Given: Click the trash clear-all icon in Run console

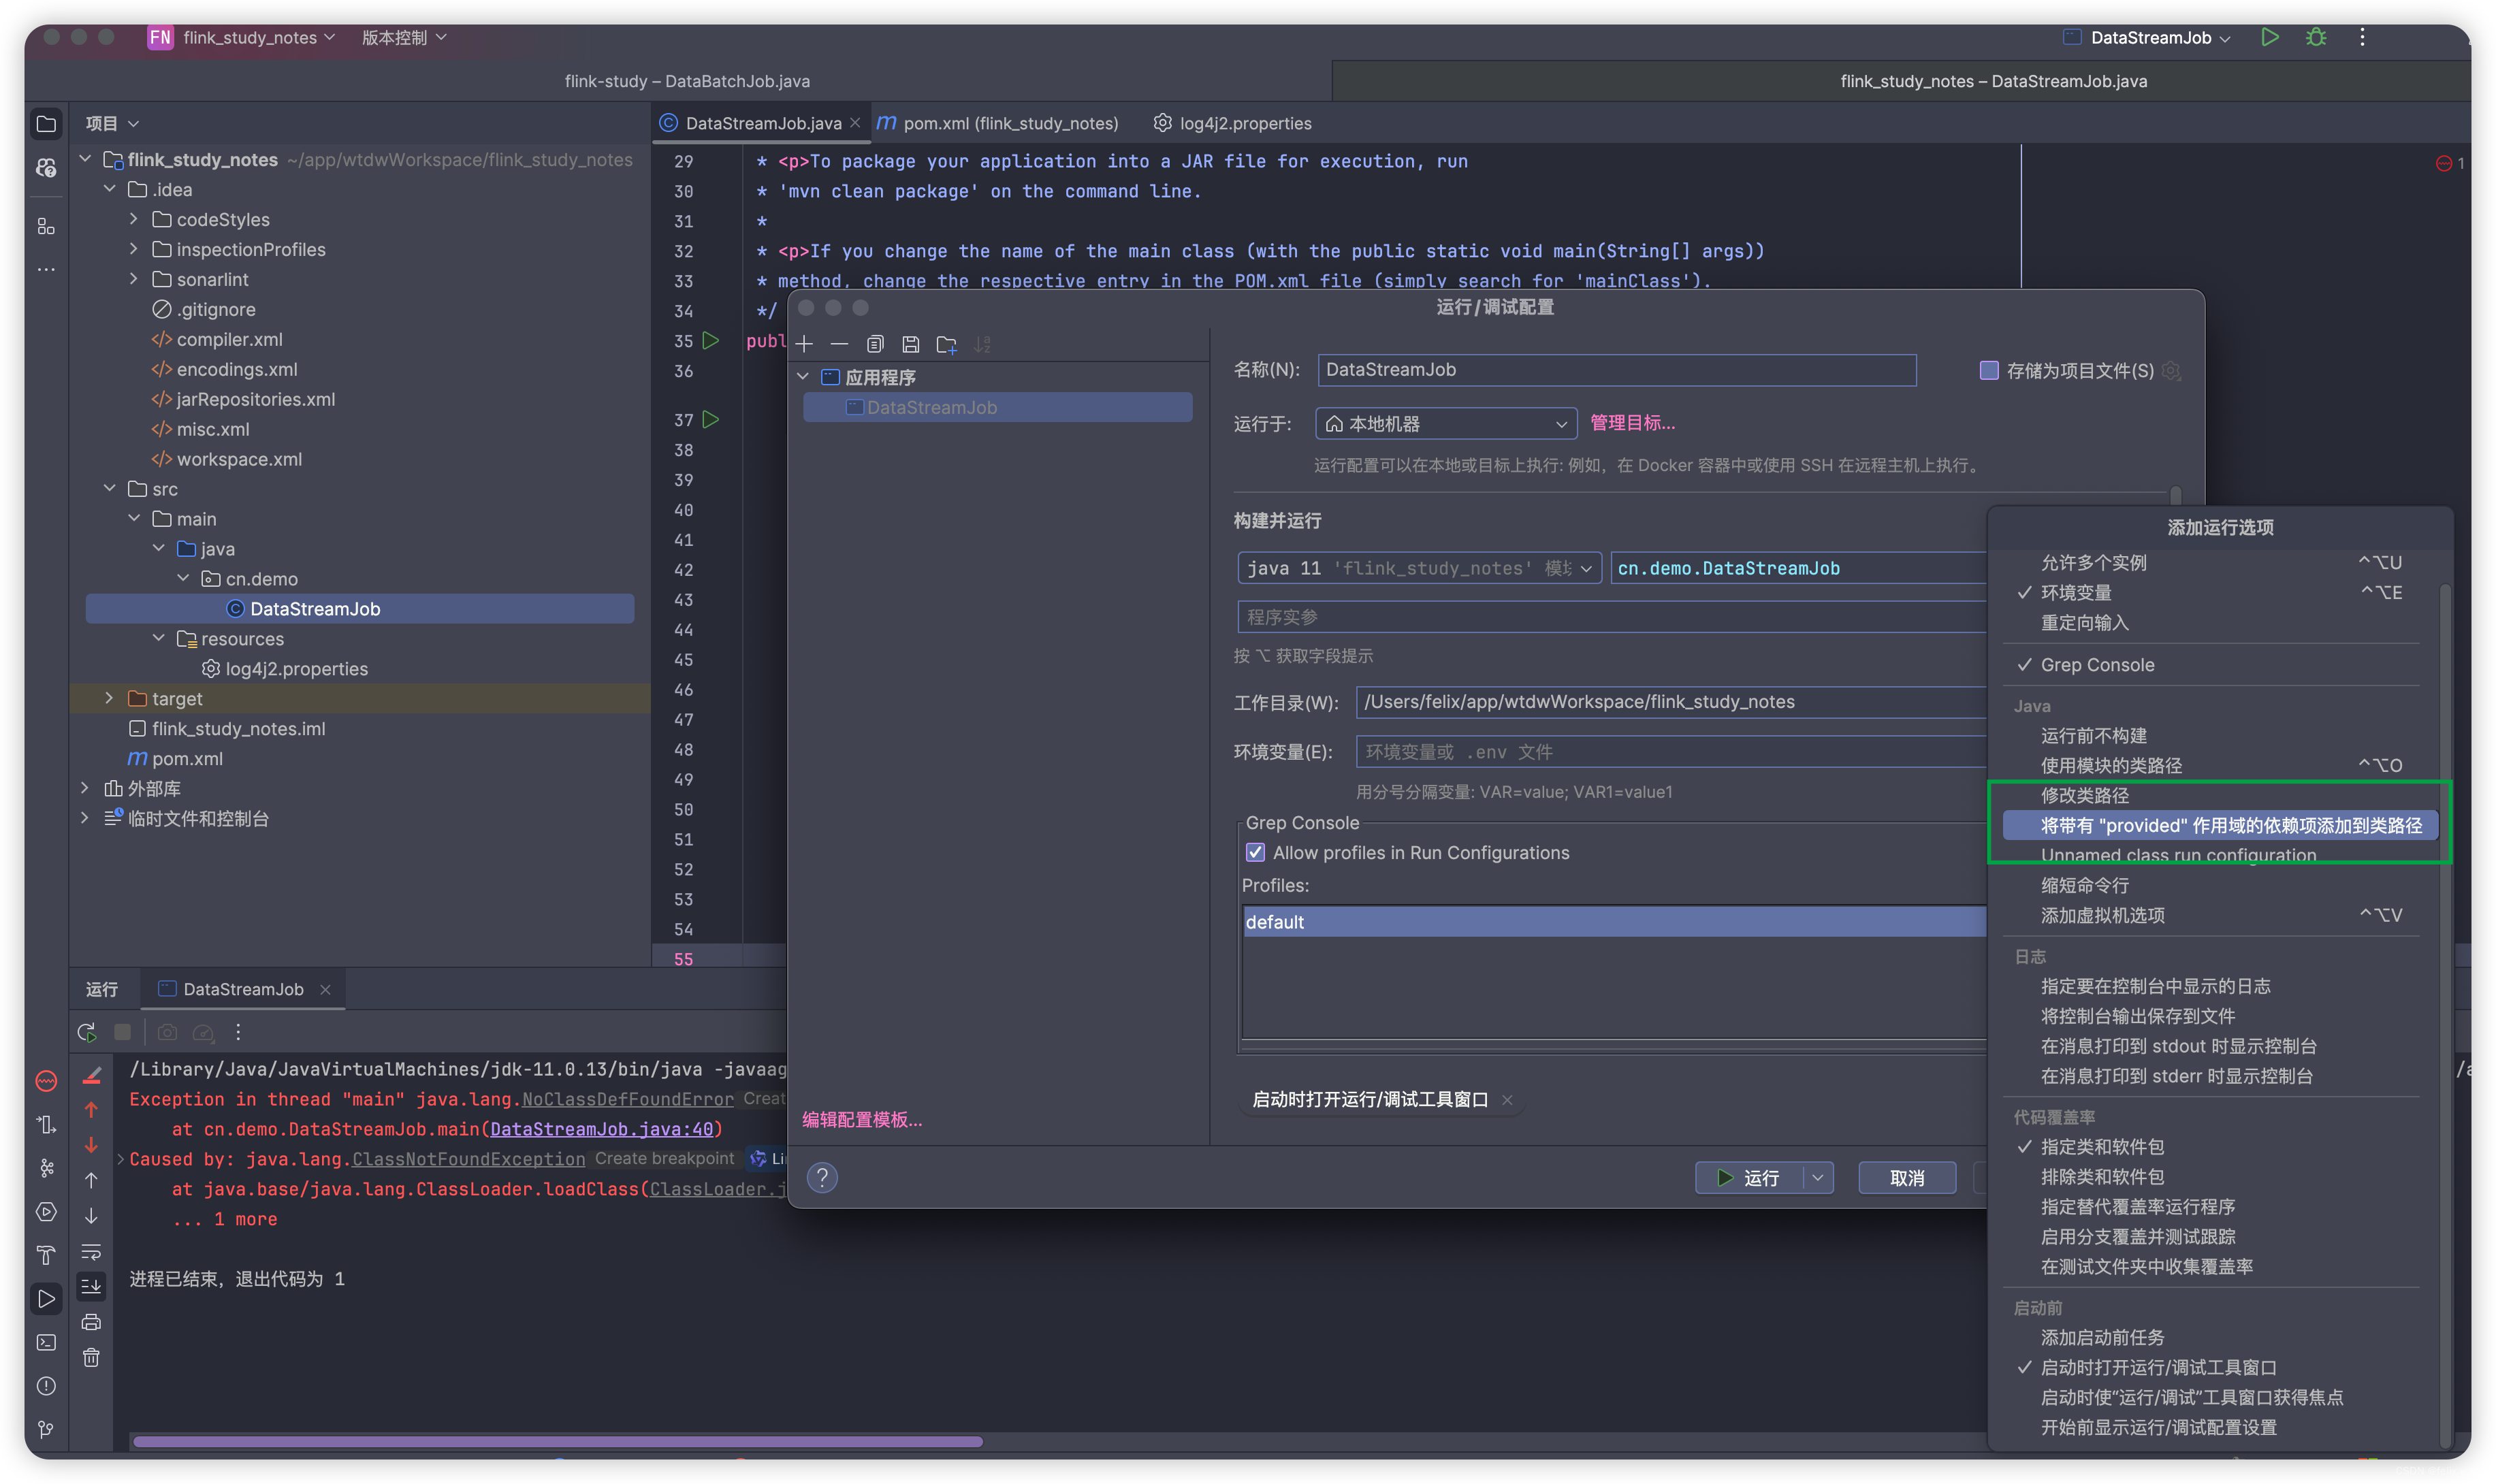Looking at the screenshot, I should pos(91,1357).
